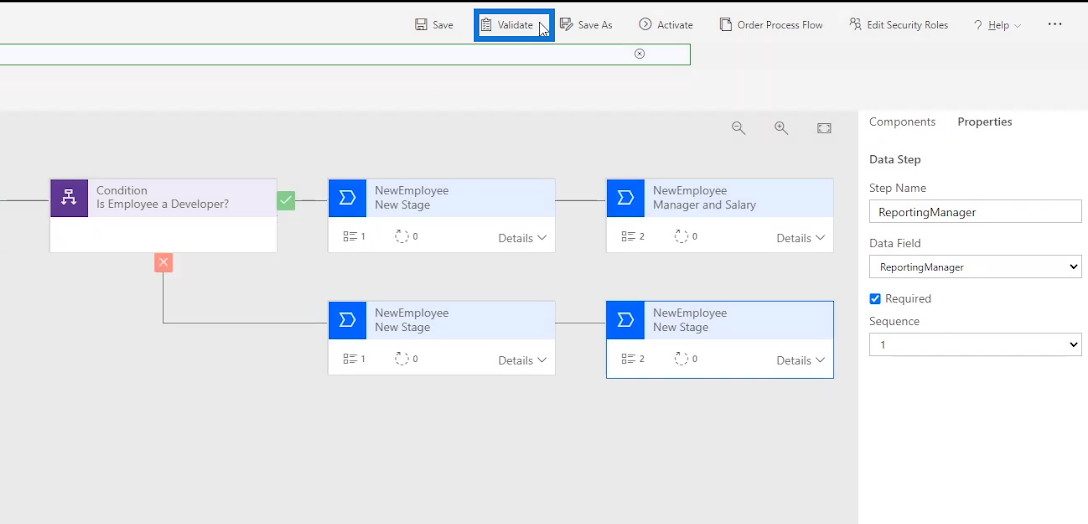Select the top-left New Stage icon after the checkmark

pos(347,198)
